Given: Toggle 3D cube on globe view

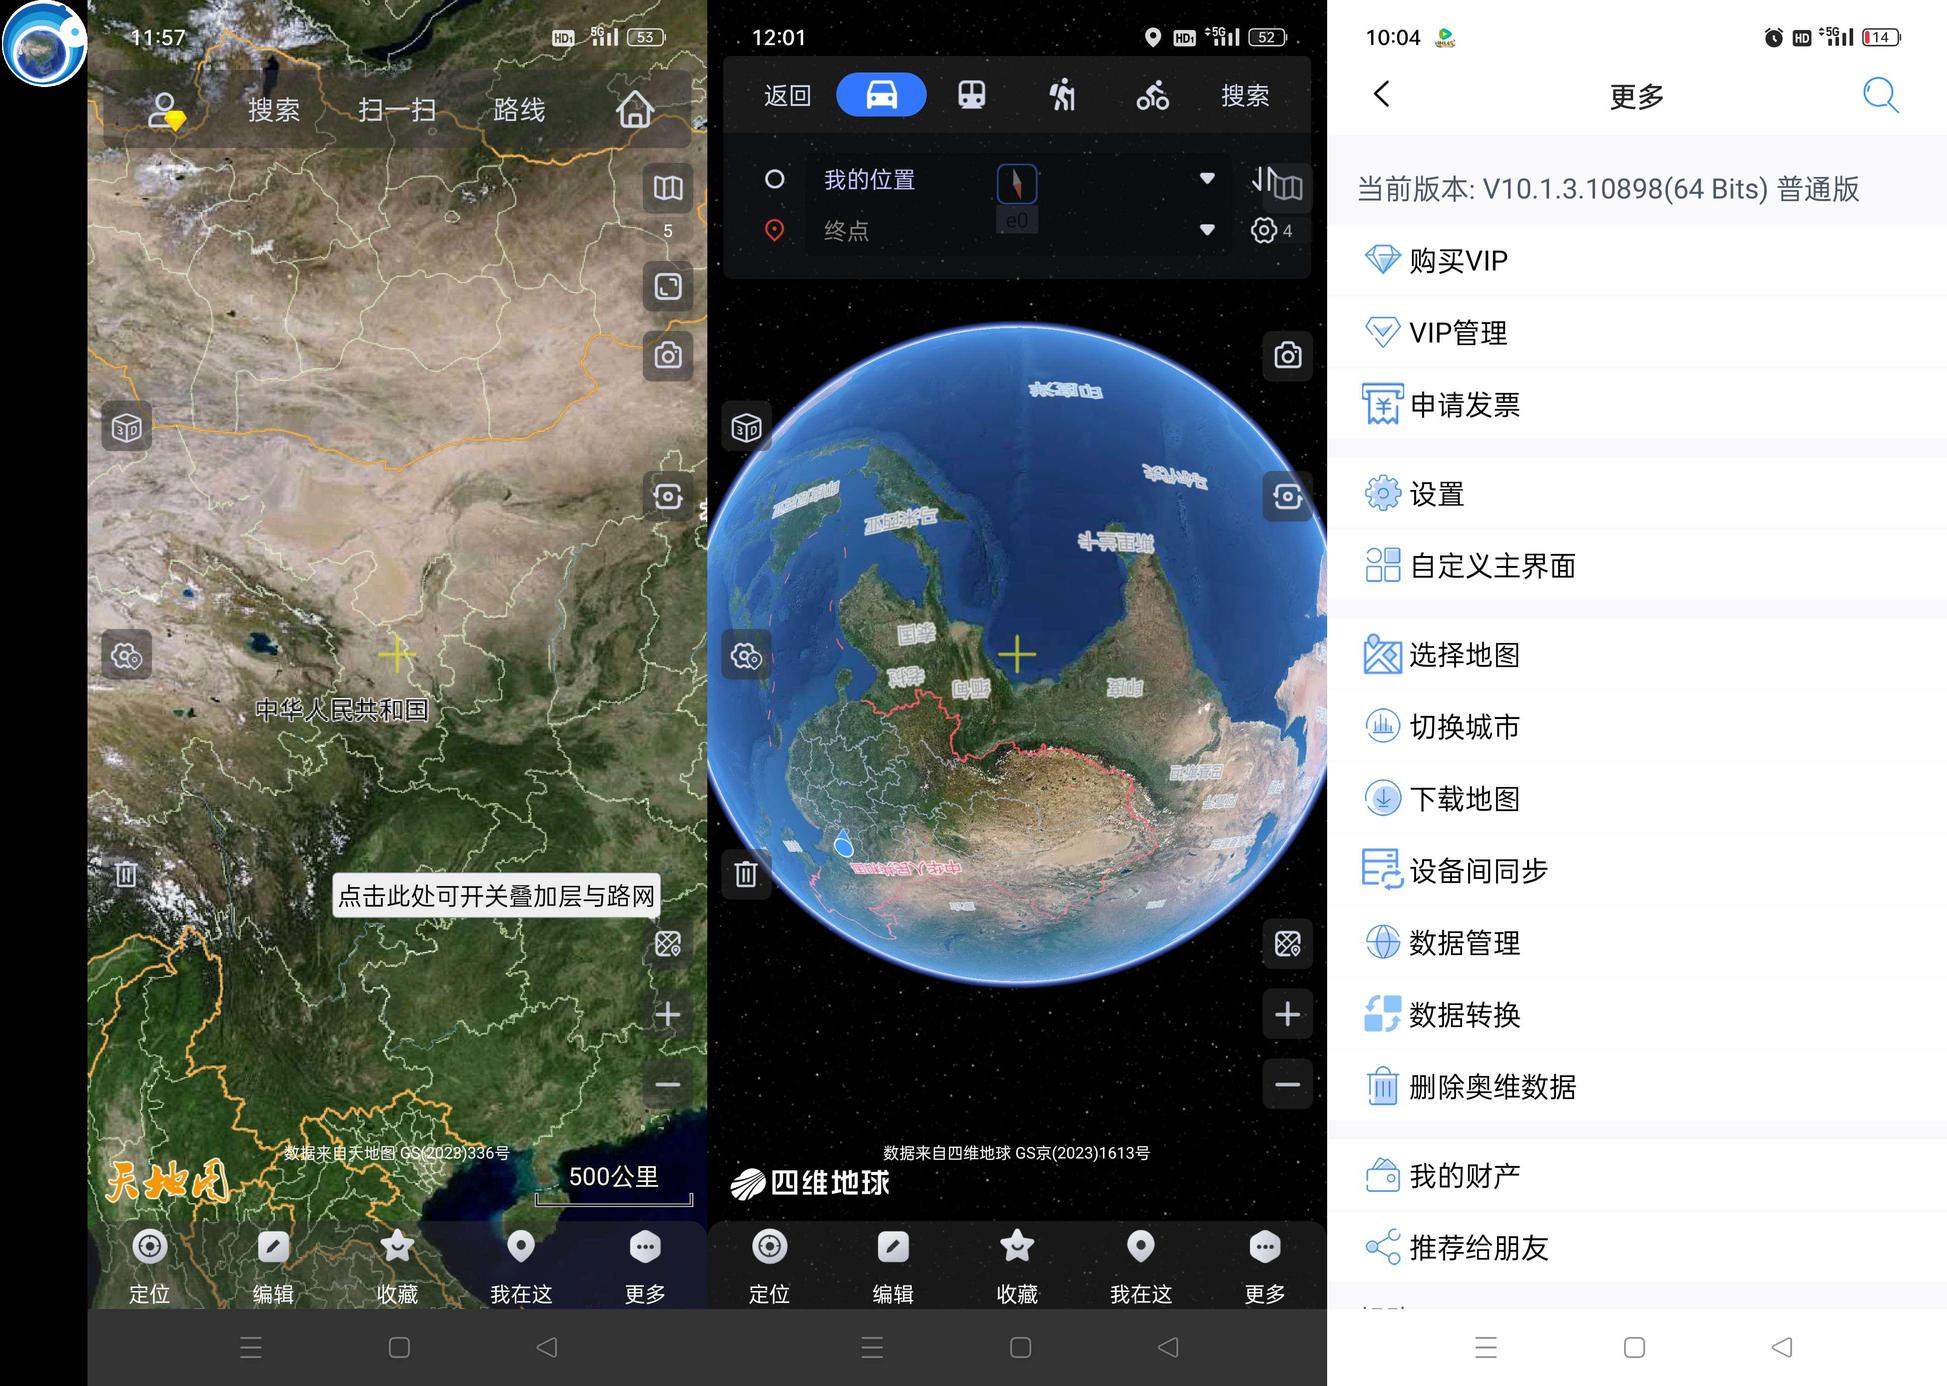Looking at the screenshot, I should [x=746, y=428].
